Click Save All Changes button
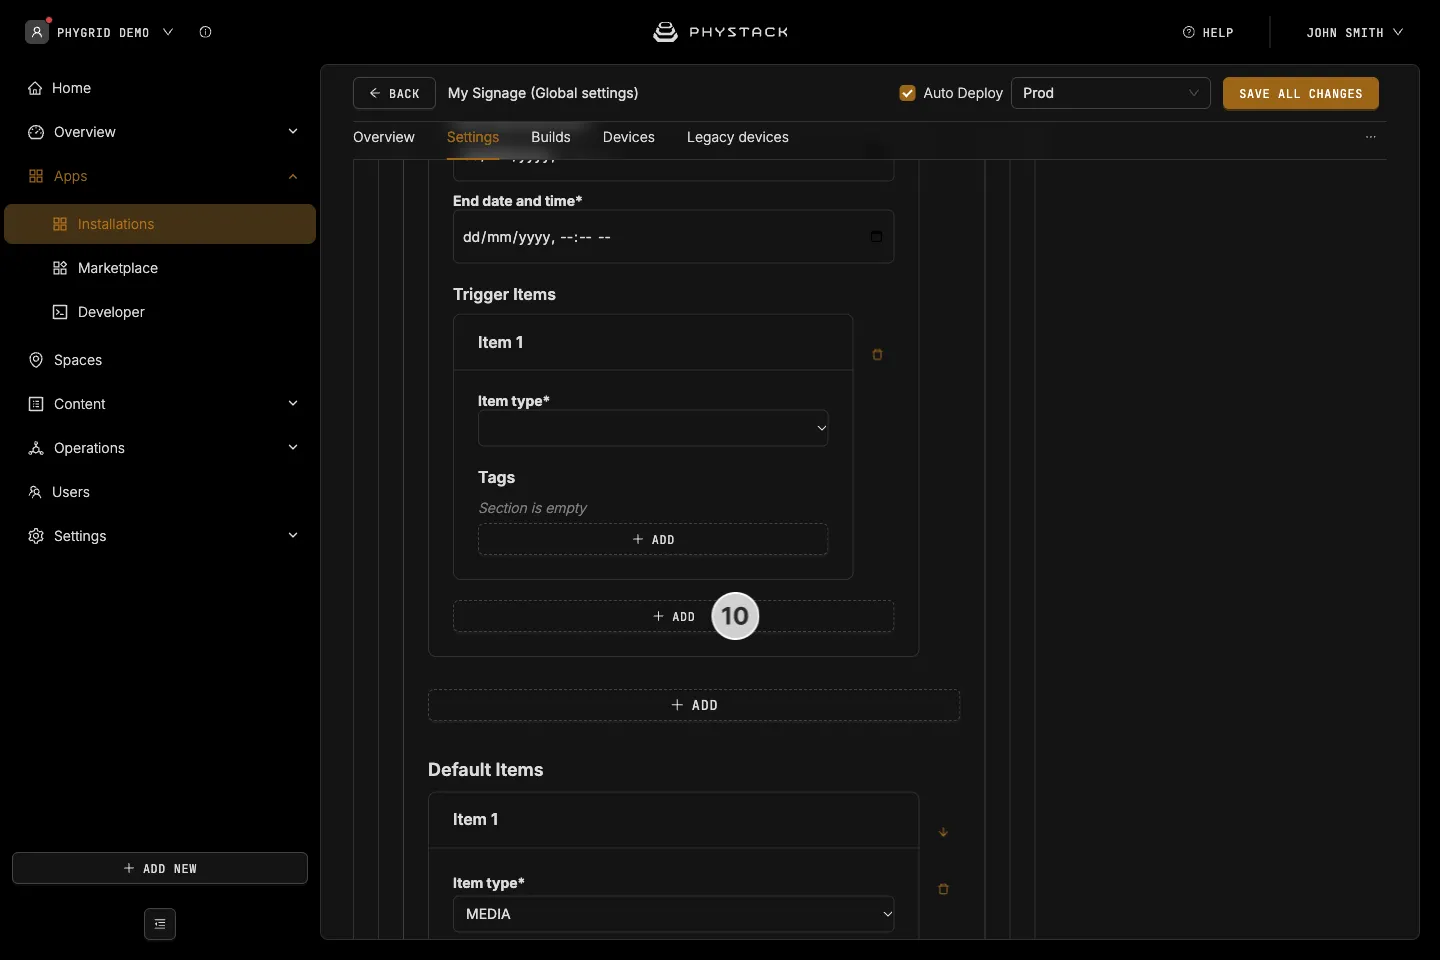 (x=1301, y=93)
